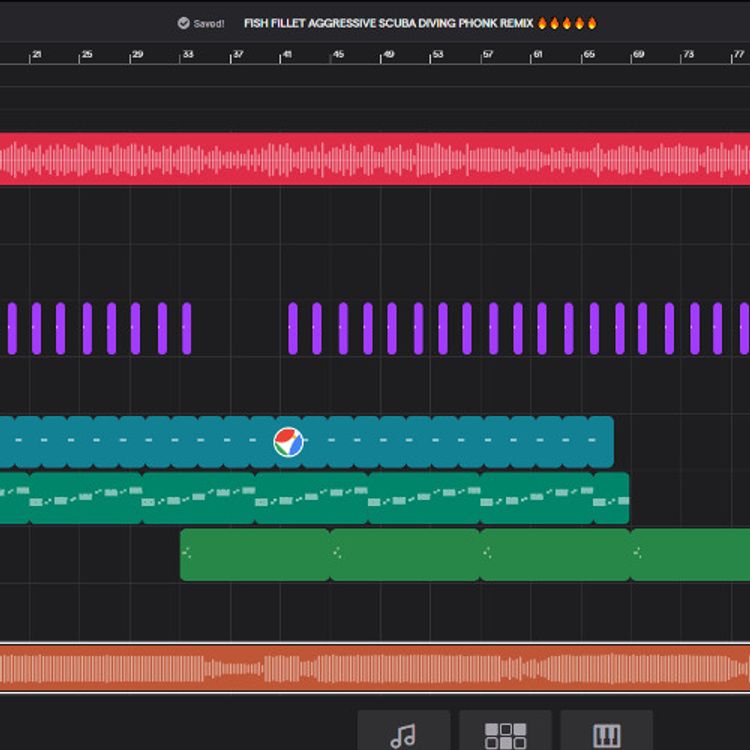Select the red waveform audio clip
The image size is (750, 750).
(x=375, y=159)
